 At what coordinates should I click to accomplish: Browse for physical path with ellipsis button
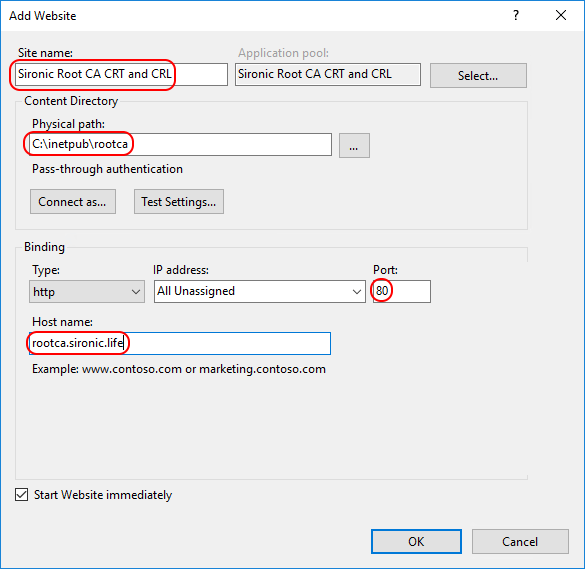pos(354,146)
